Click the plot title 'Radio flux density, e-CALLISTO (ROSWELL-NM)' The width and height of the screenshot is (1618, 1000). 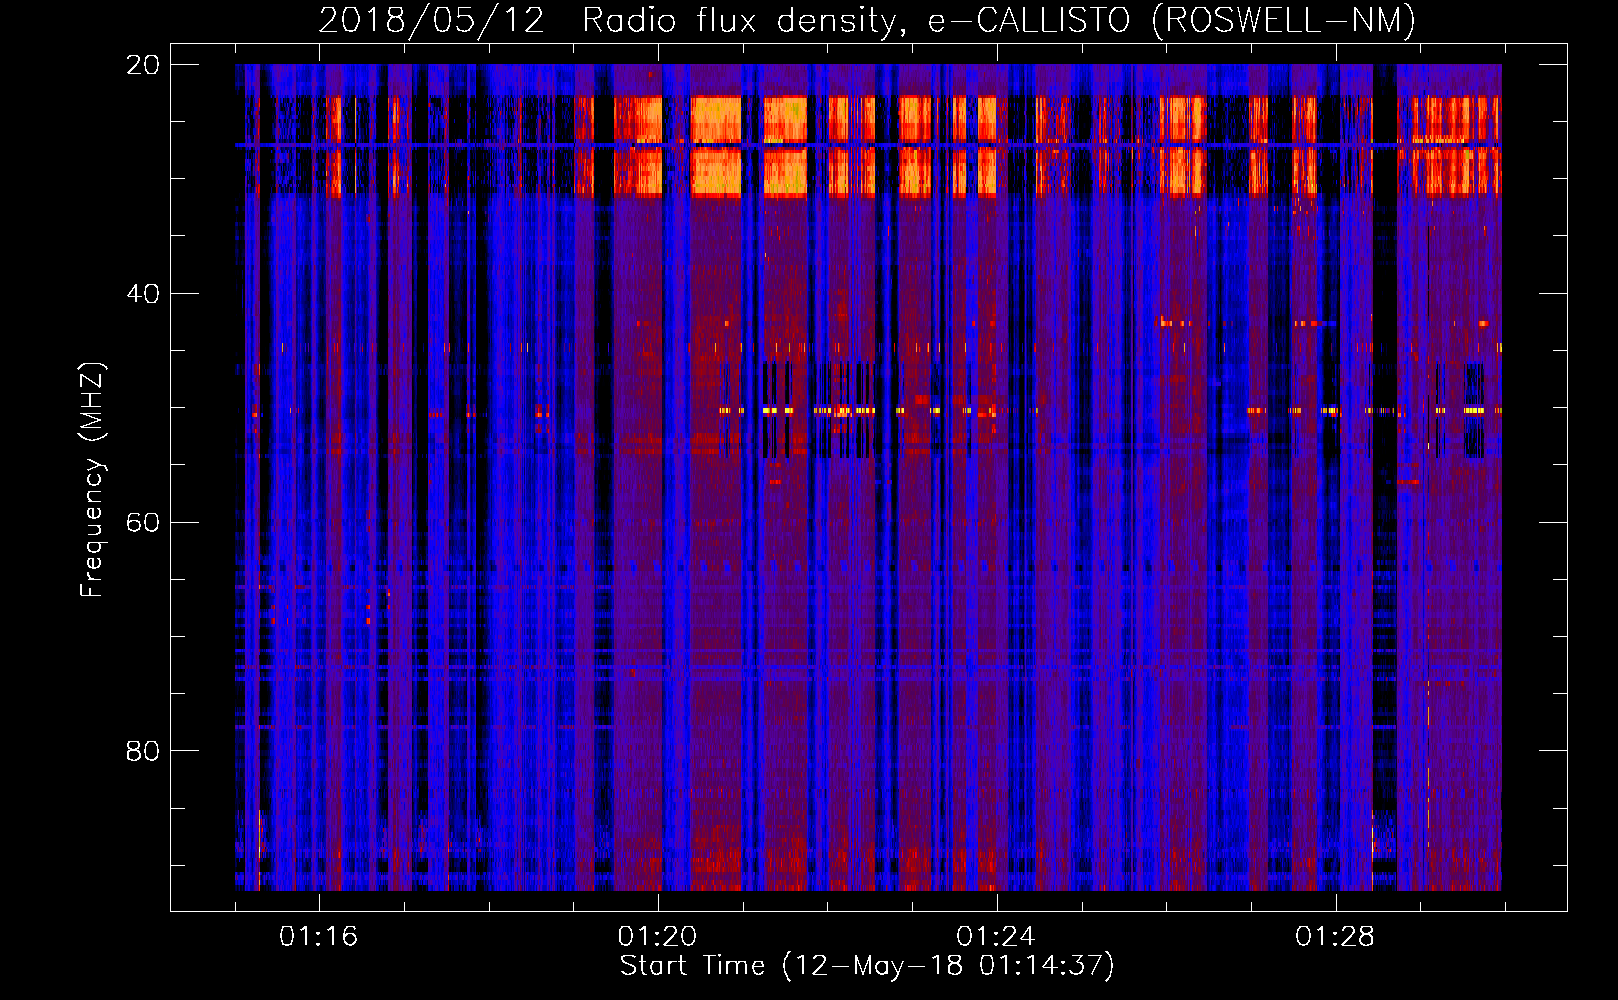coord(999,20)
